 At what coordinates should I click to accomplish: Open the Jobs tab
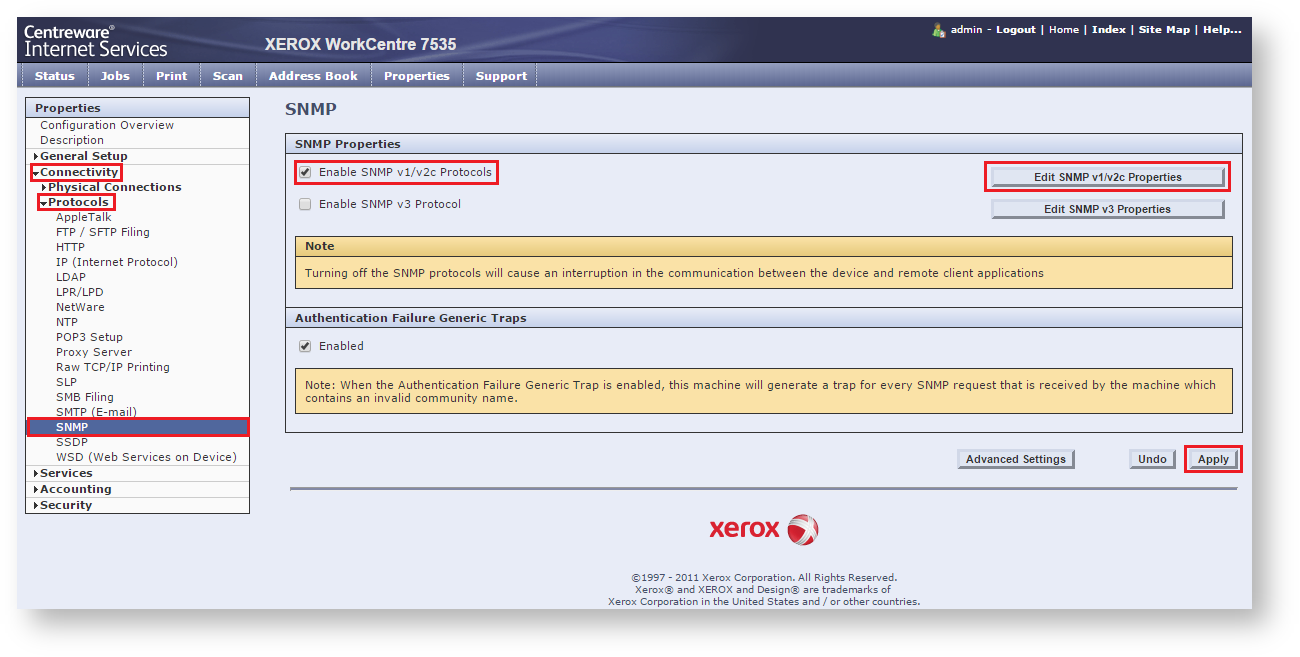point(115,76)
